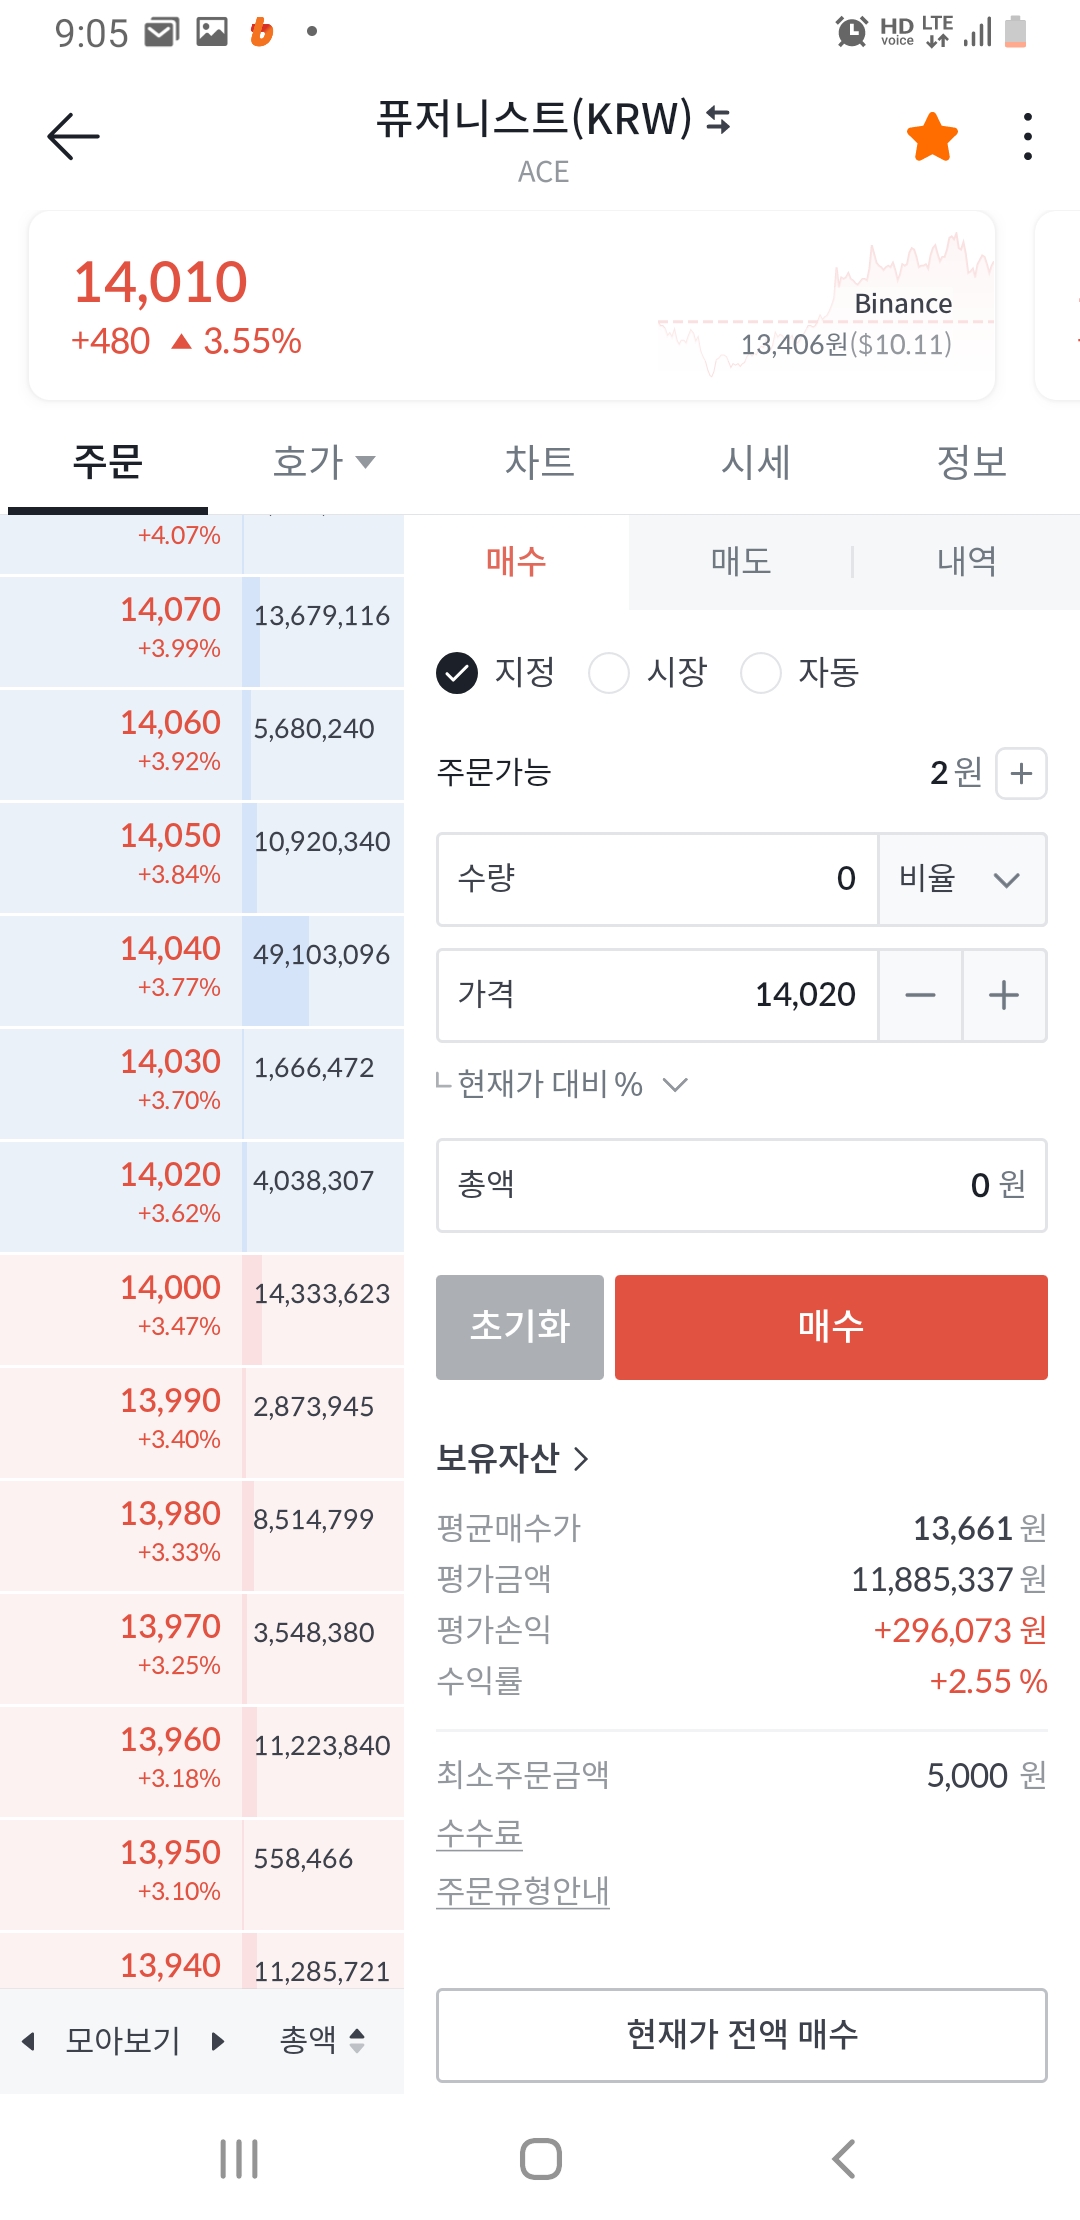Select the 지정 limit order option
Image resolution: width=1080 pixels, height=2220 pixels.
click(457, 673)
